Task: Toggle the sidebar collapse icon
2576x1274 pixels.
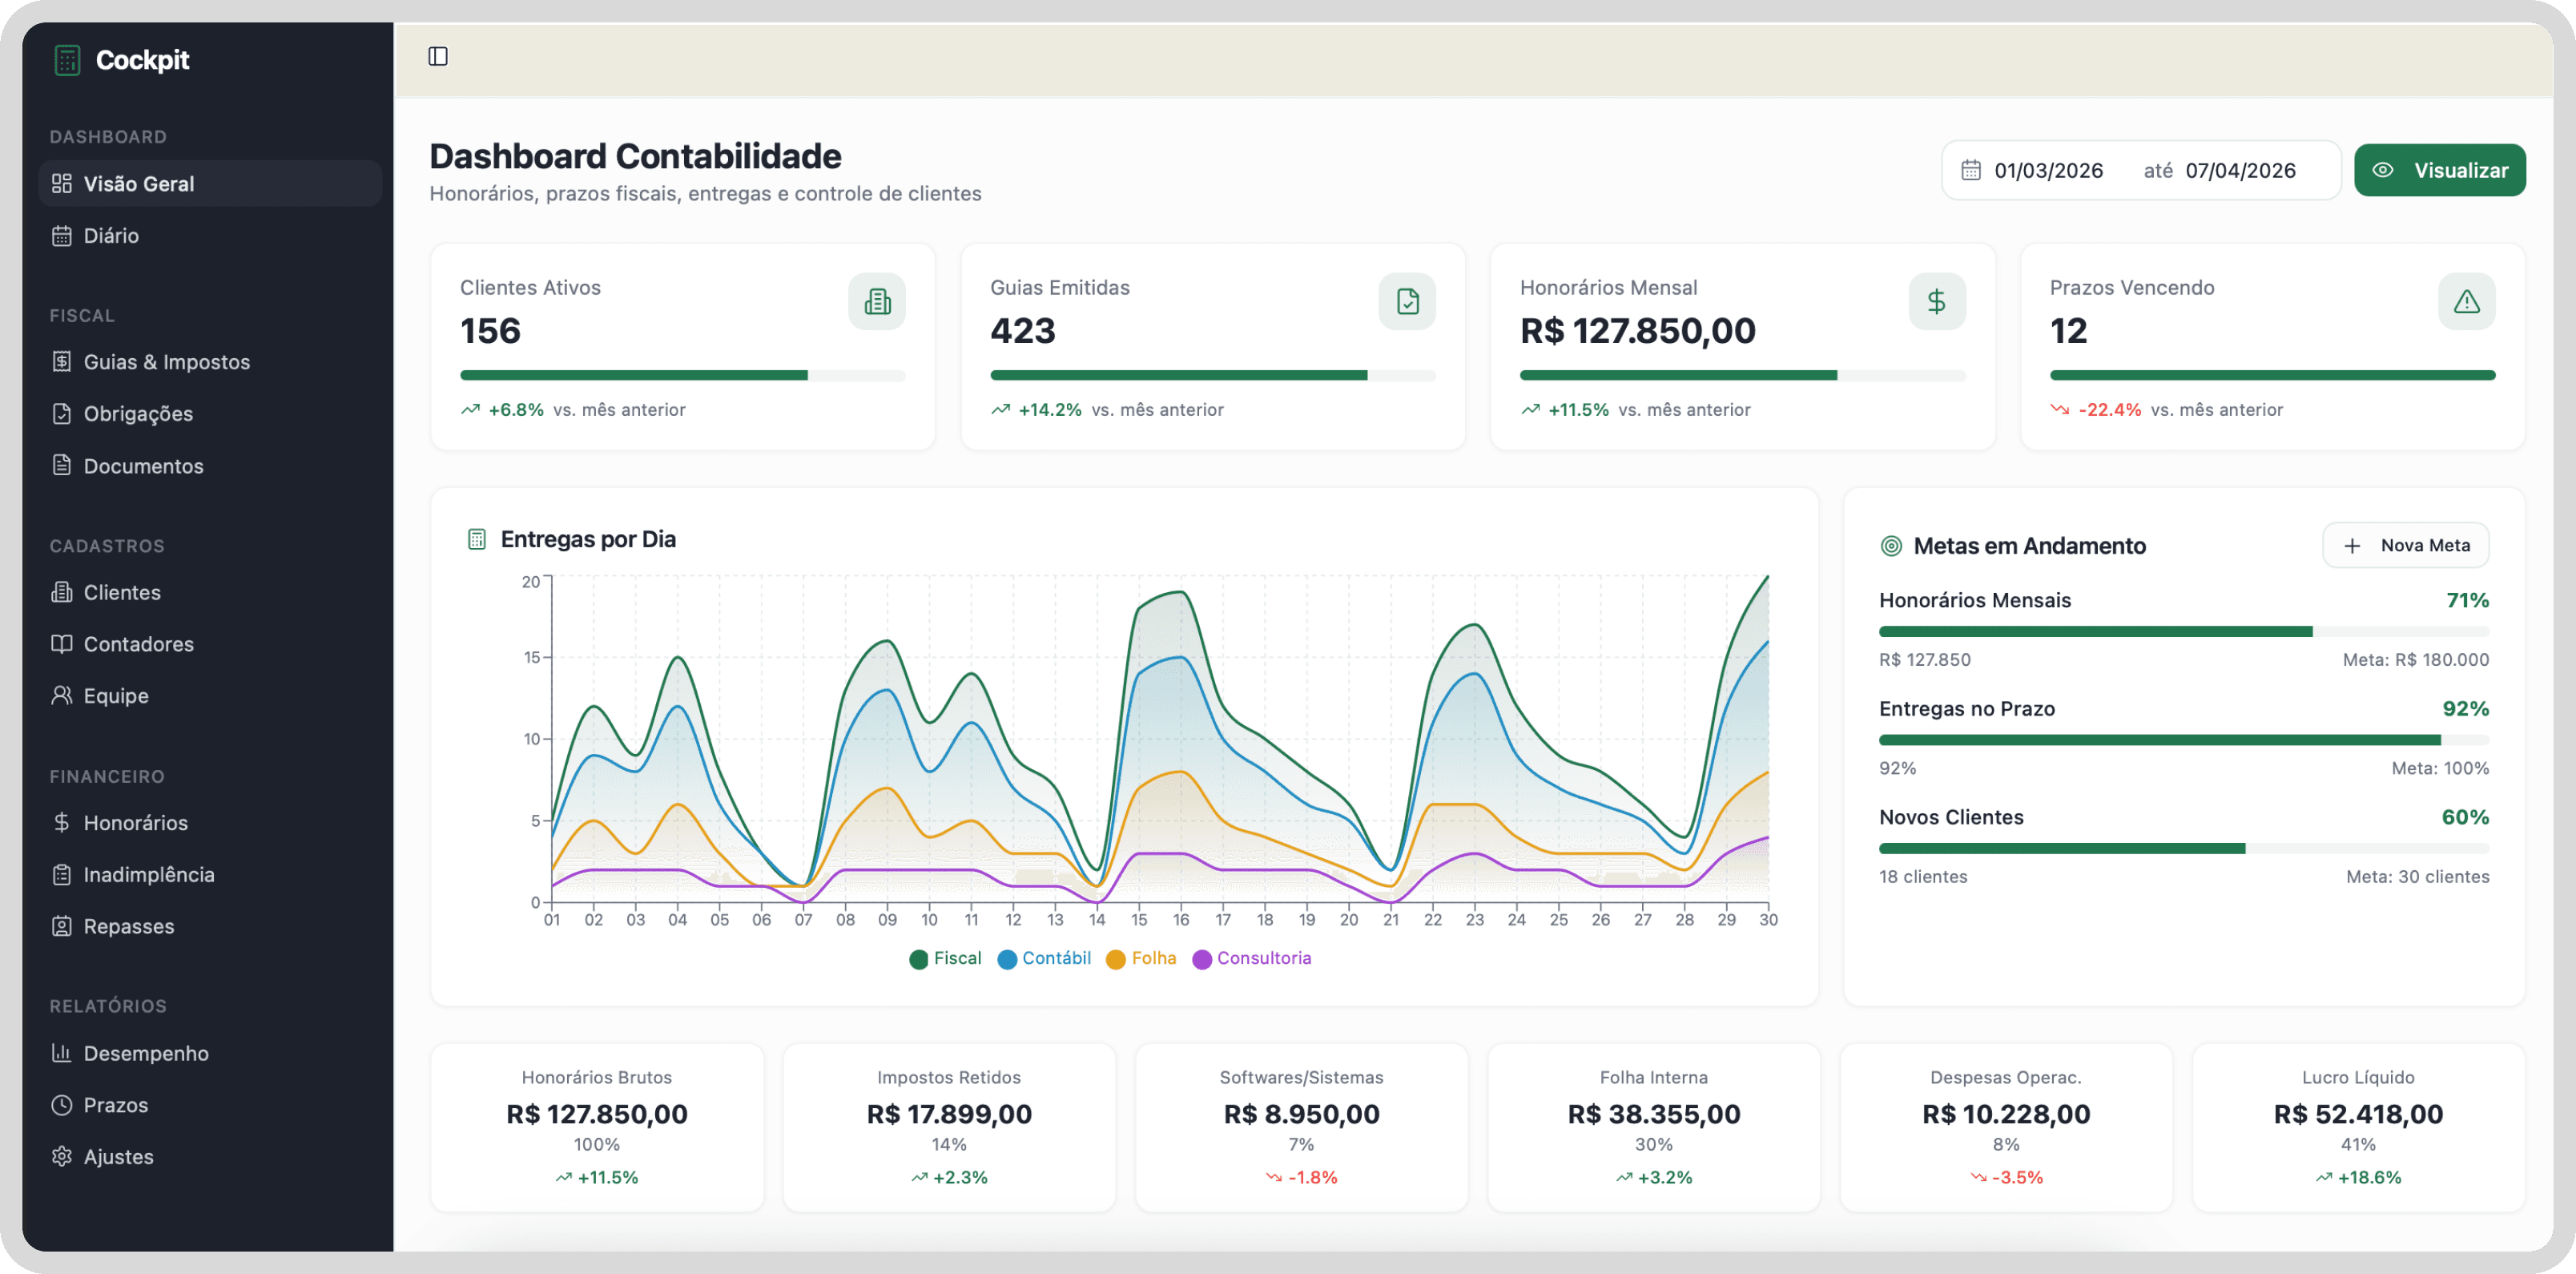Action: click(438, 57)
